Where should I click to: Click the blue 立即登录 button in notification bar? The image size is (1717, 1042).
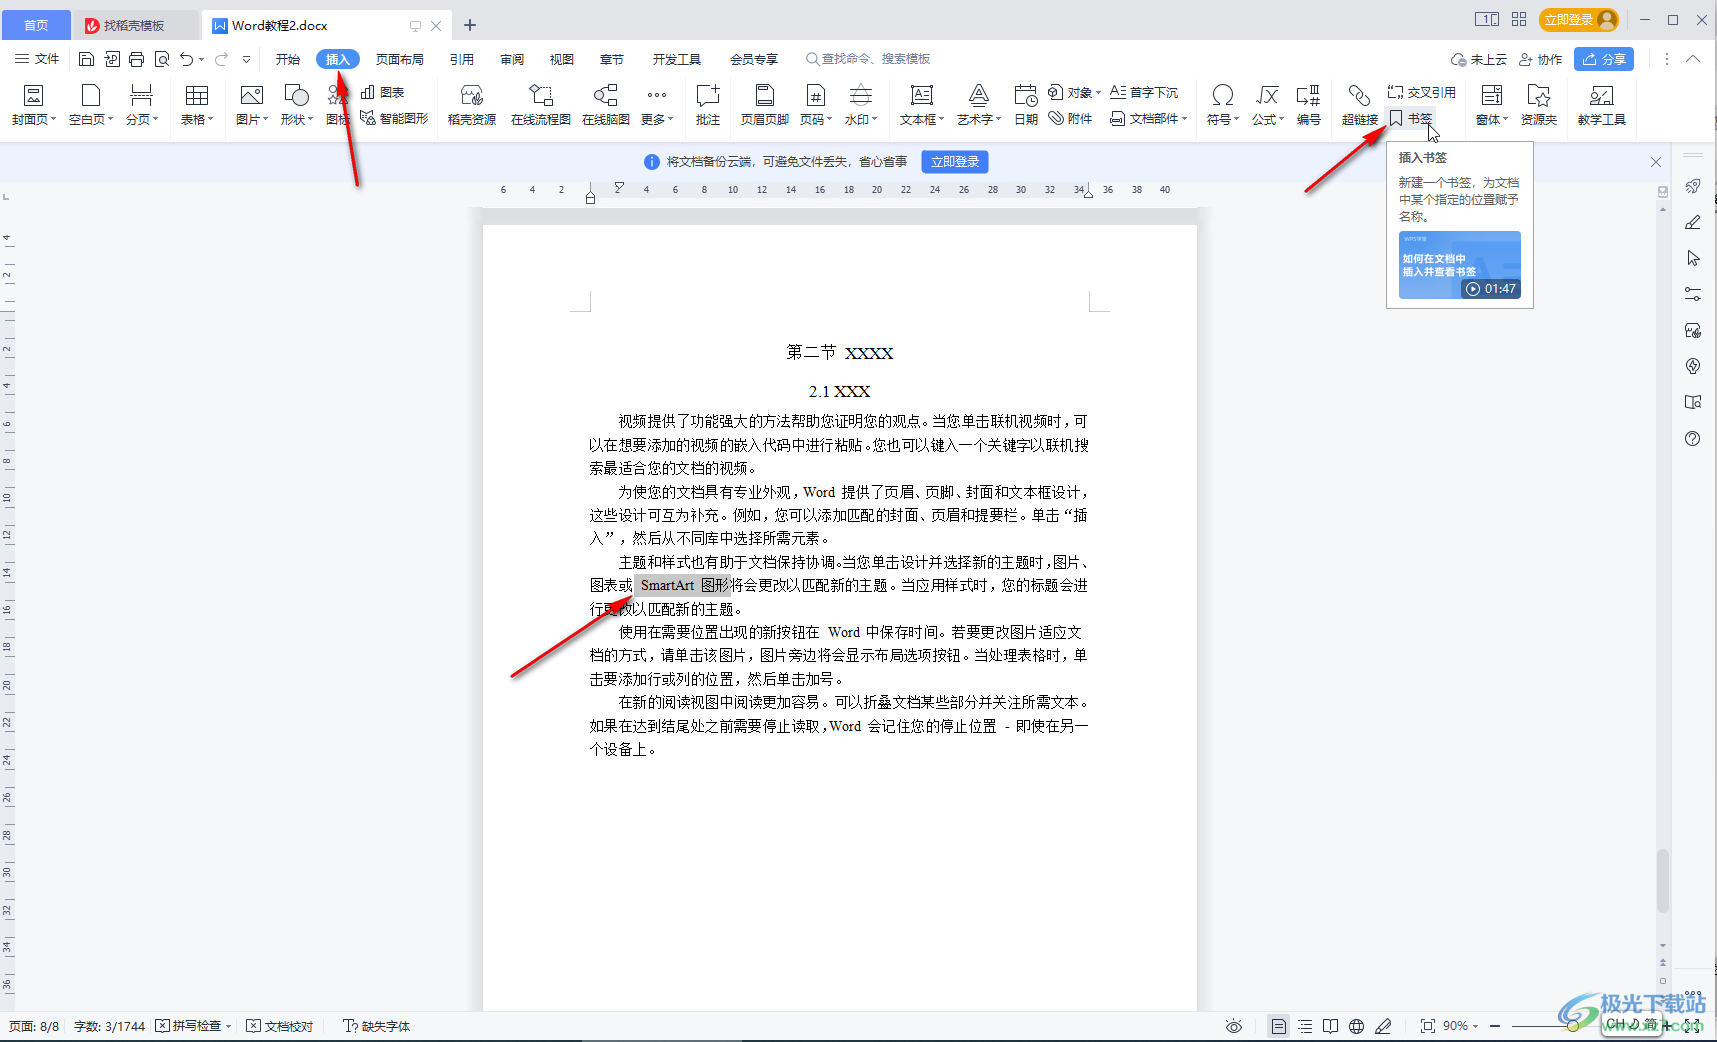click(x=955, y=161)
